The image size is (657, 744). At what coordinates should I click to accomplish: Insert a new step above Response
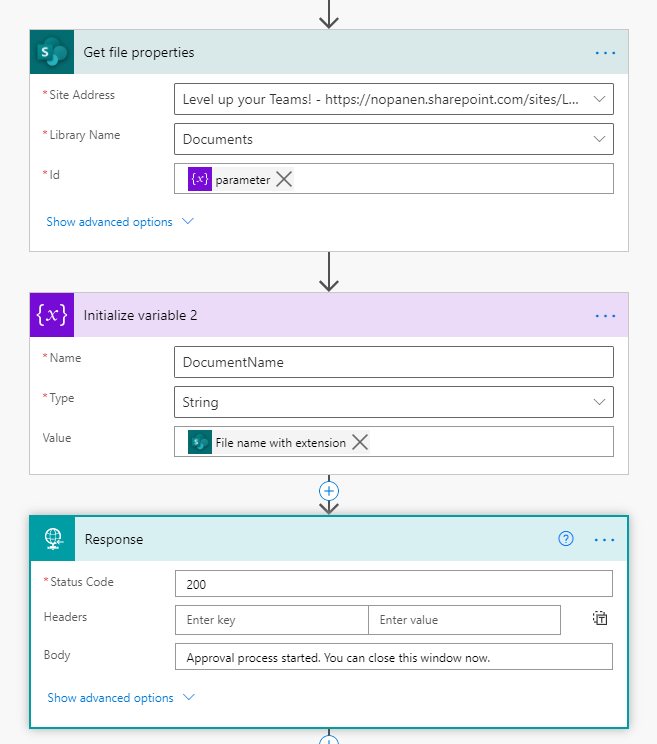click(329, 491)
